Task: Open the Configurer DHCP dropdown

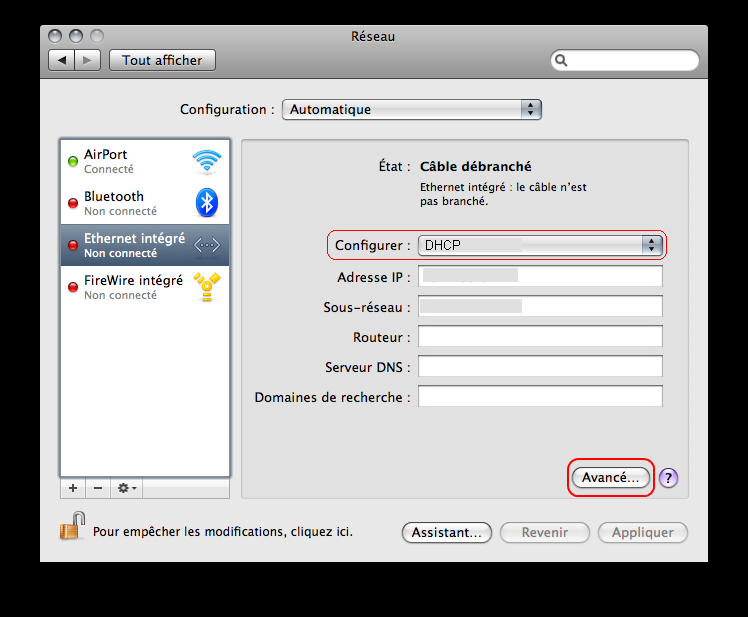Action: pyautogui.click(x=540, y=245)
